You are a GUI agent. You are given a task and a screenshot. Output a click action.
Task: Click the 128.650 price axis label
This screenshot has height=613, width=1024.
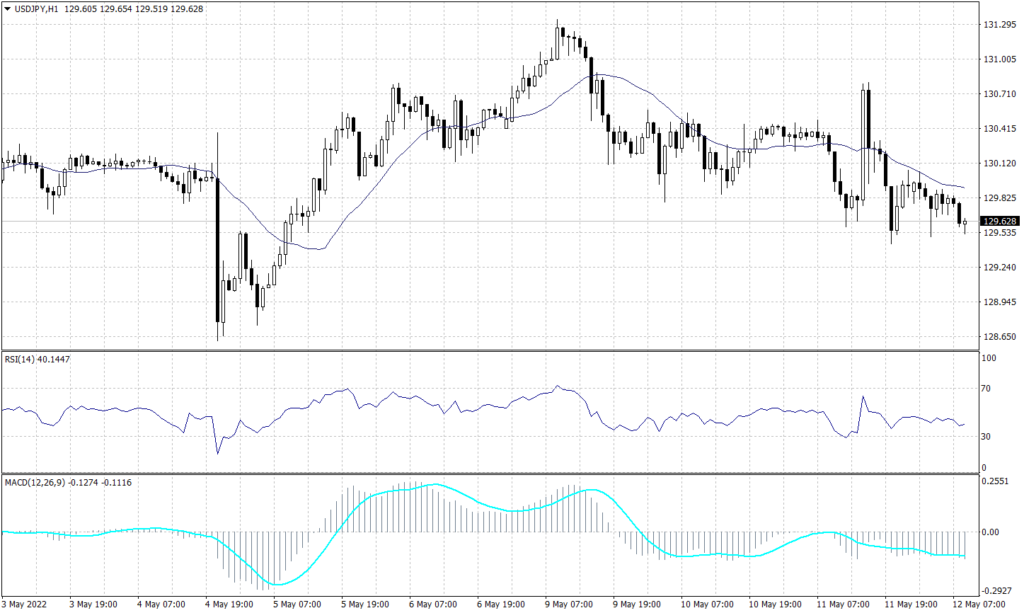[998, 336]
